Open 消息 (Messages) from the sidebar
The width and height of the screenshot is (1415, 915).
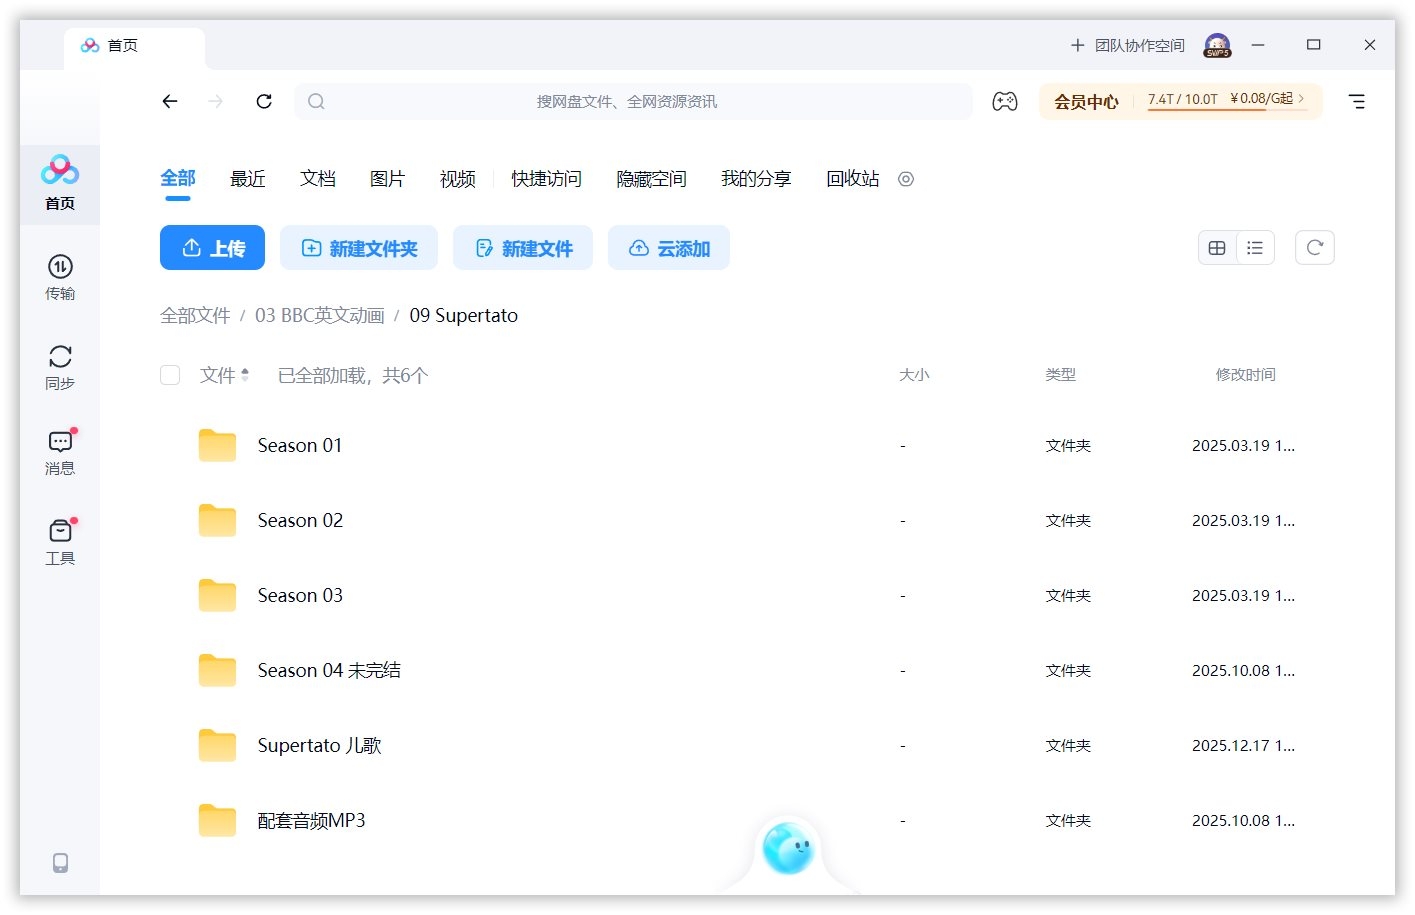point(60,450)
